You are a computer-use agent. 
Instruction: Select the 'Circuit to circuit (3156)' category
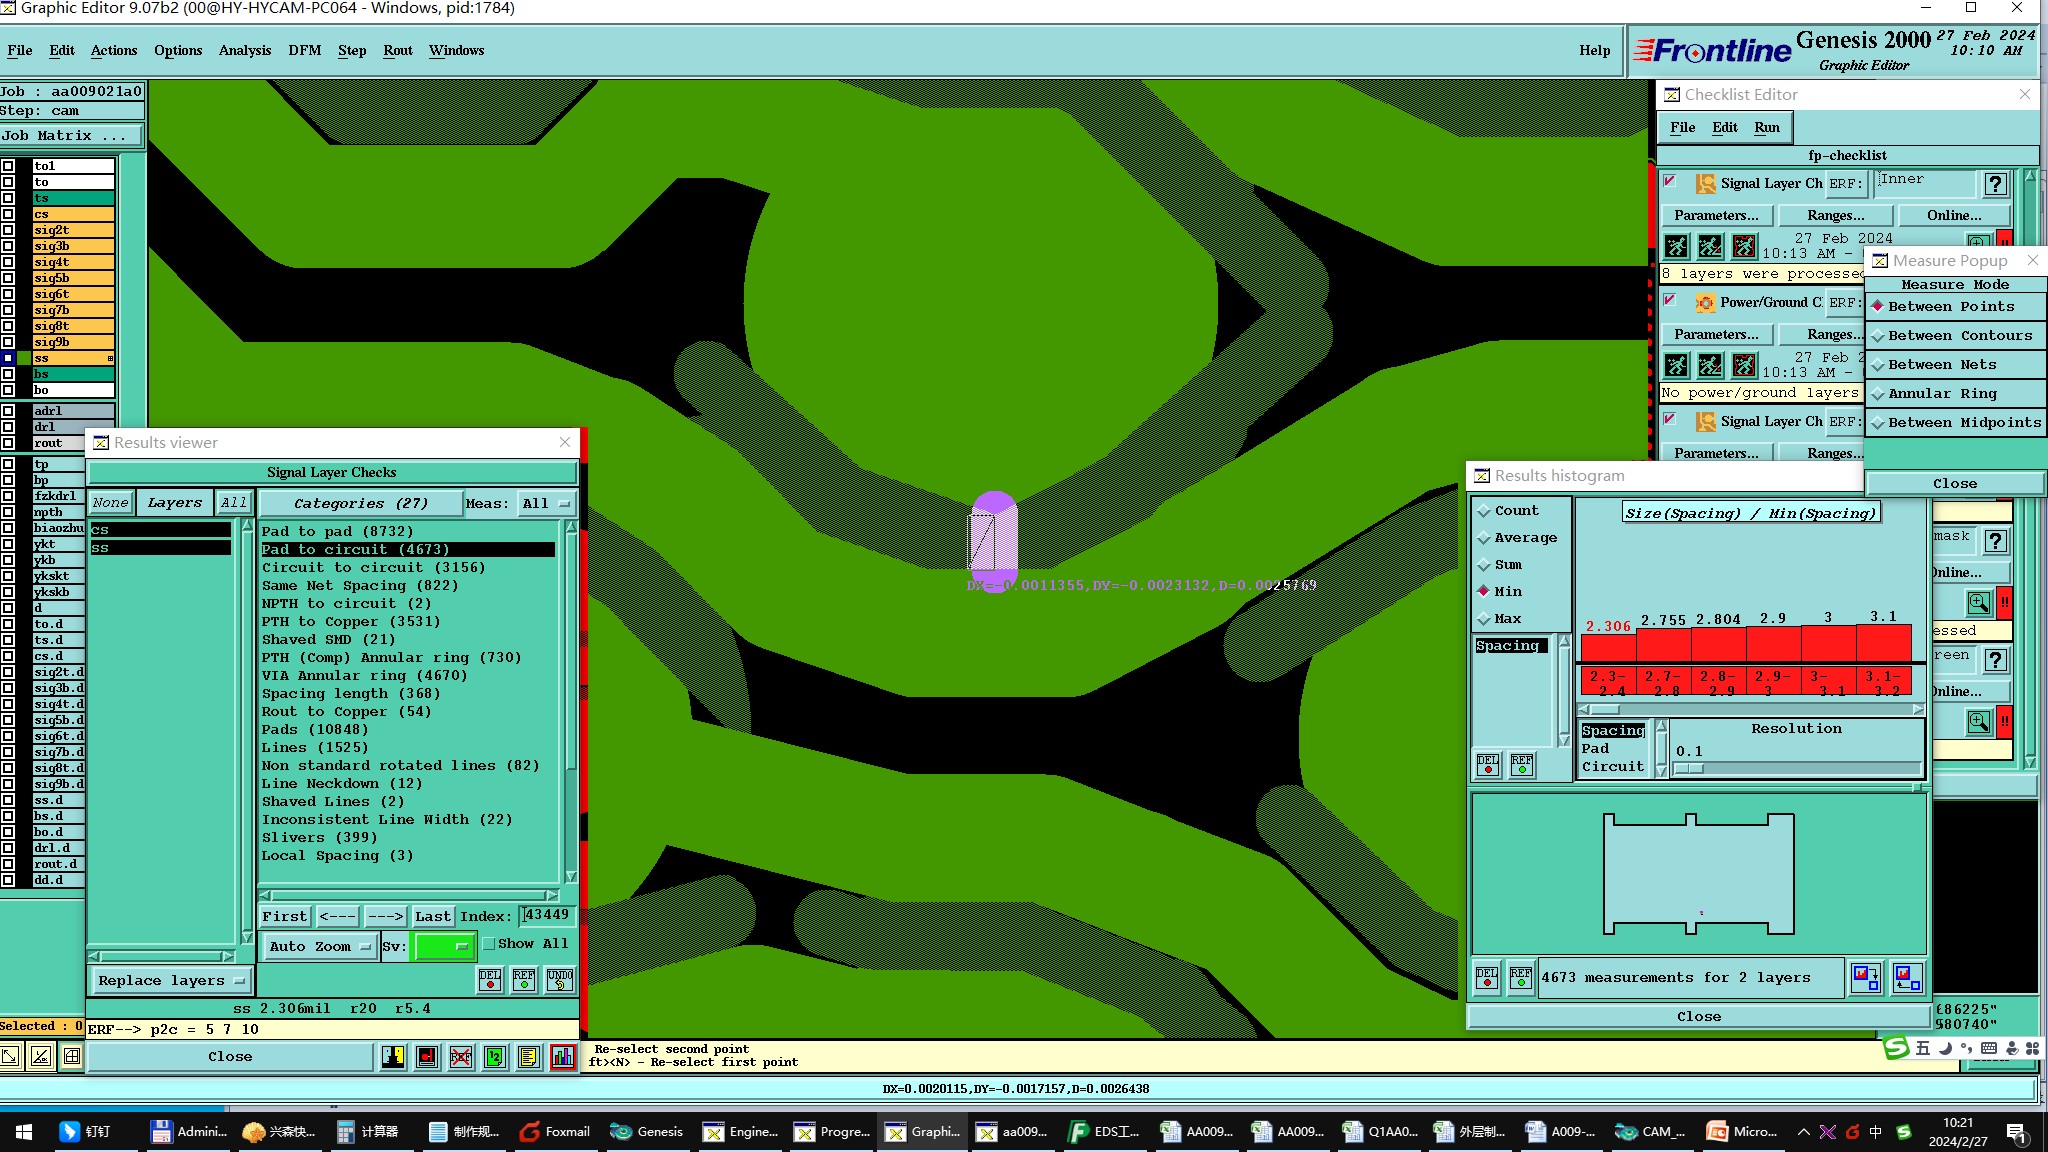(373, 567)
